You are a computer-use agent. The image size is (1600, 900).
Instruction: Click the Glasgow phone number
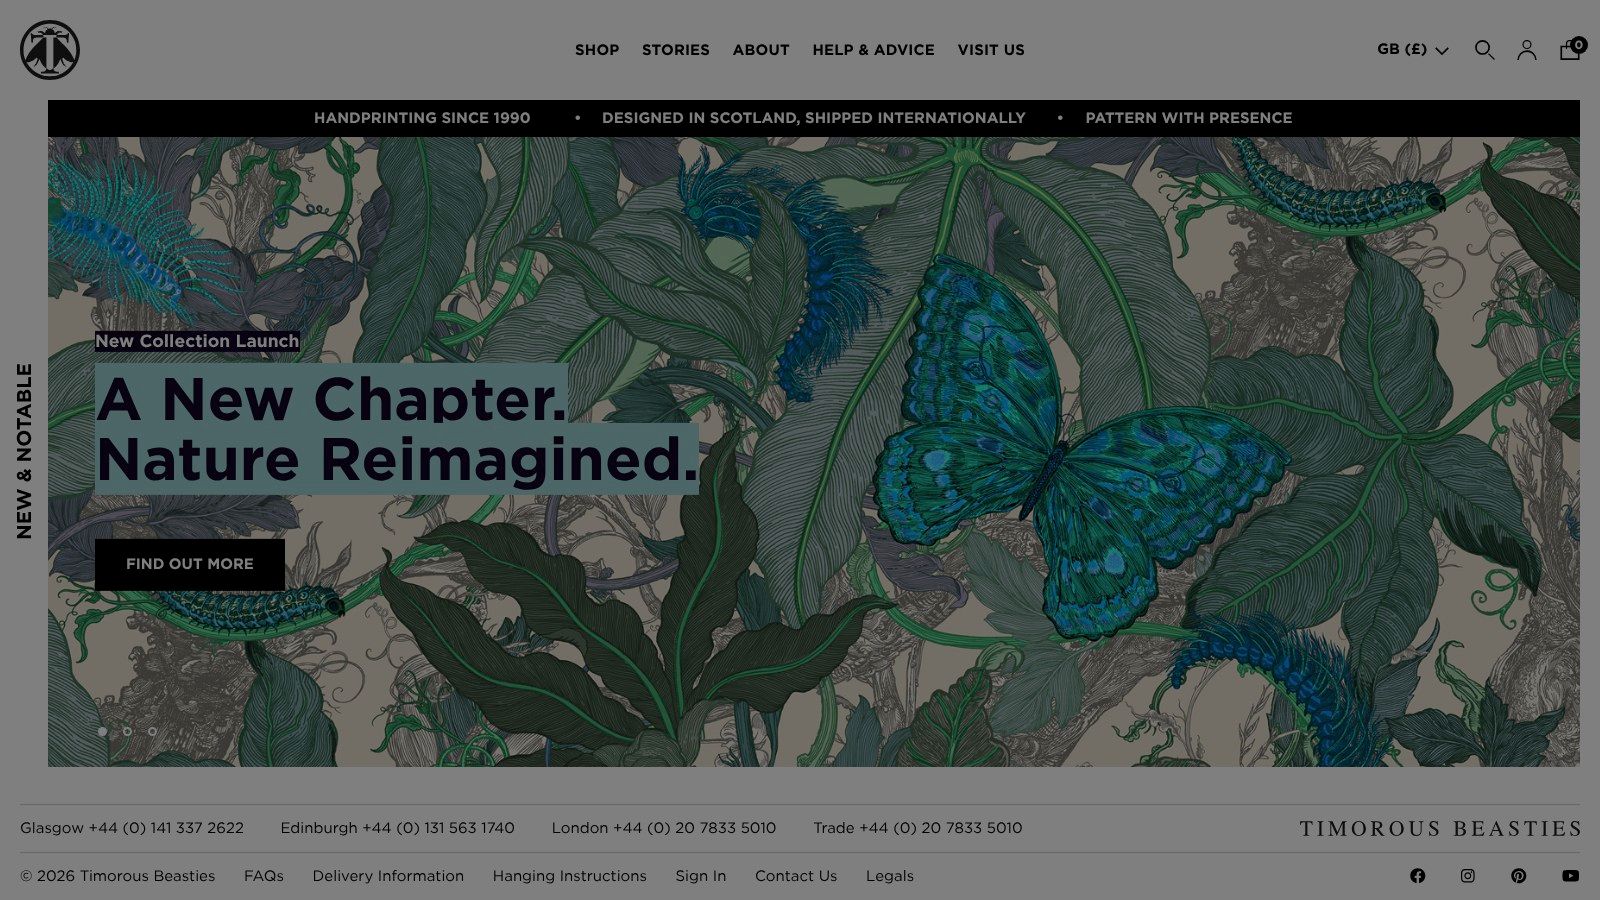coord(132,828)
